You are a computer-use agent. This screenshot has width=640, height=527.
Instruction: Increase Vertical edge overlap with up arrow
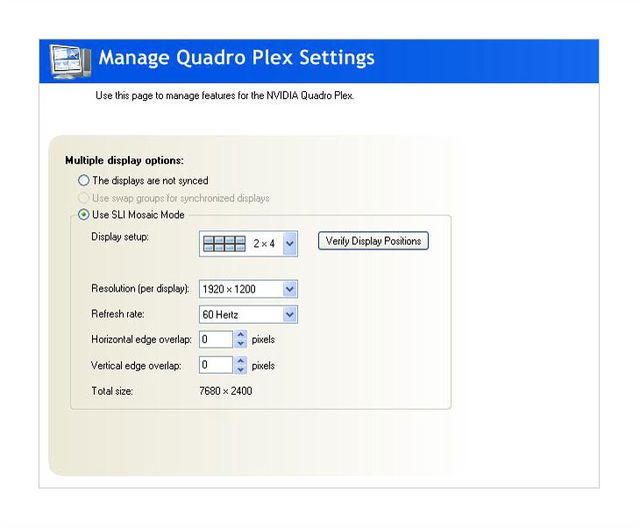241,360
